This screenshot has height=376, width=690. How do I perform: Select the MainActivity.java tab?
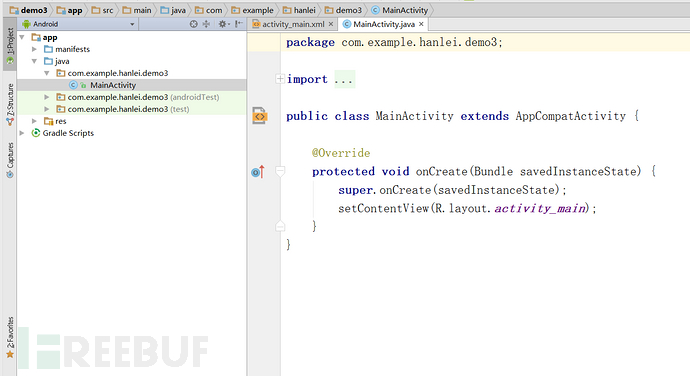[384, 24]
